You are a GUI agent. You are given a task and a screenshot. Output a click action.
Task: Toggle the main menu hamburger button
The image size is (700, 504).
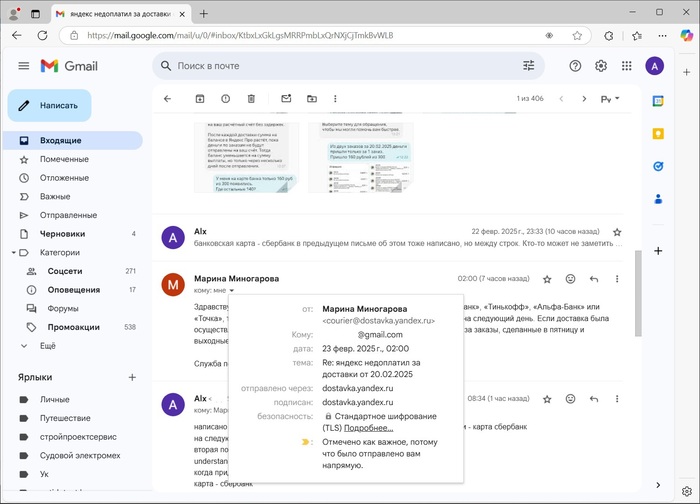(x=24, y=66)
